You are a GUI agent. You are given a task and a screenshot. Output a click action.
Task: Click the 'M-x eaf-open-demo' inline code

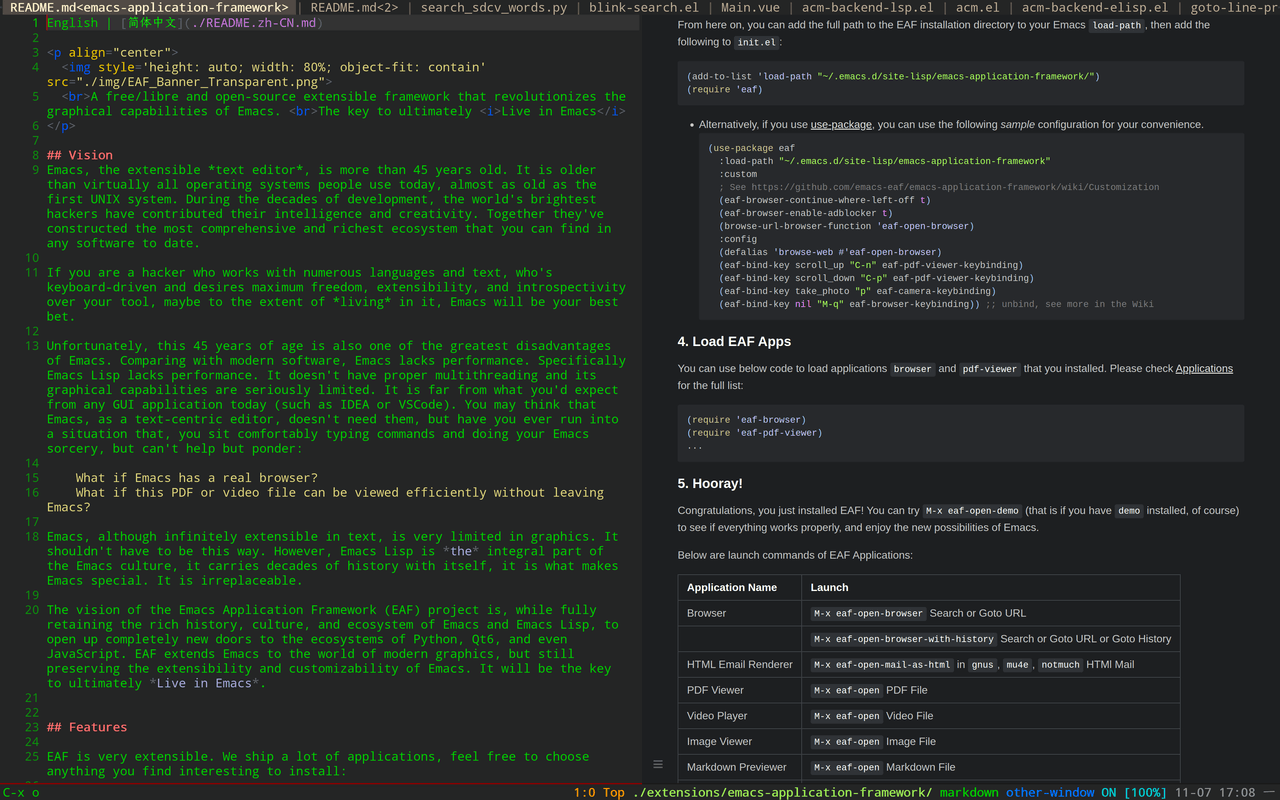[x=972, y=510]
